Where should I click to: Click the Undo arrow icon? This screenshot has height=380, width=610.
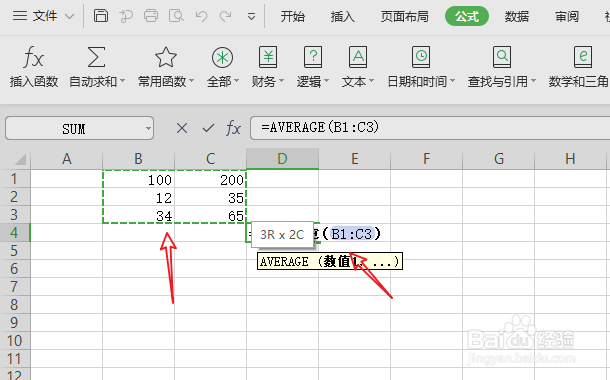[202, 16]
